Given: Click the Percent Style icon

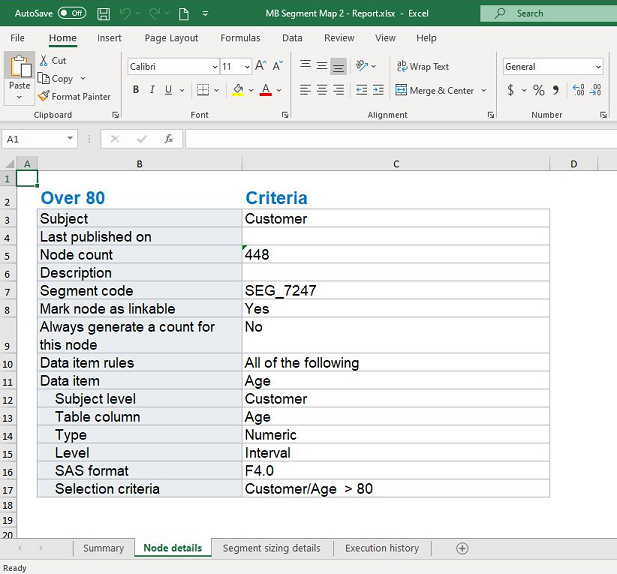Looking at the screenshot, I should (x=538, y=90).
